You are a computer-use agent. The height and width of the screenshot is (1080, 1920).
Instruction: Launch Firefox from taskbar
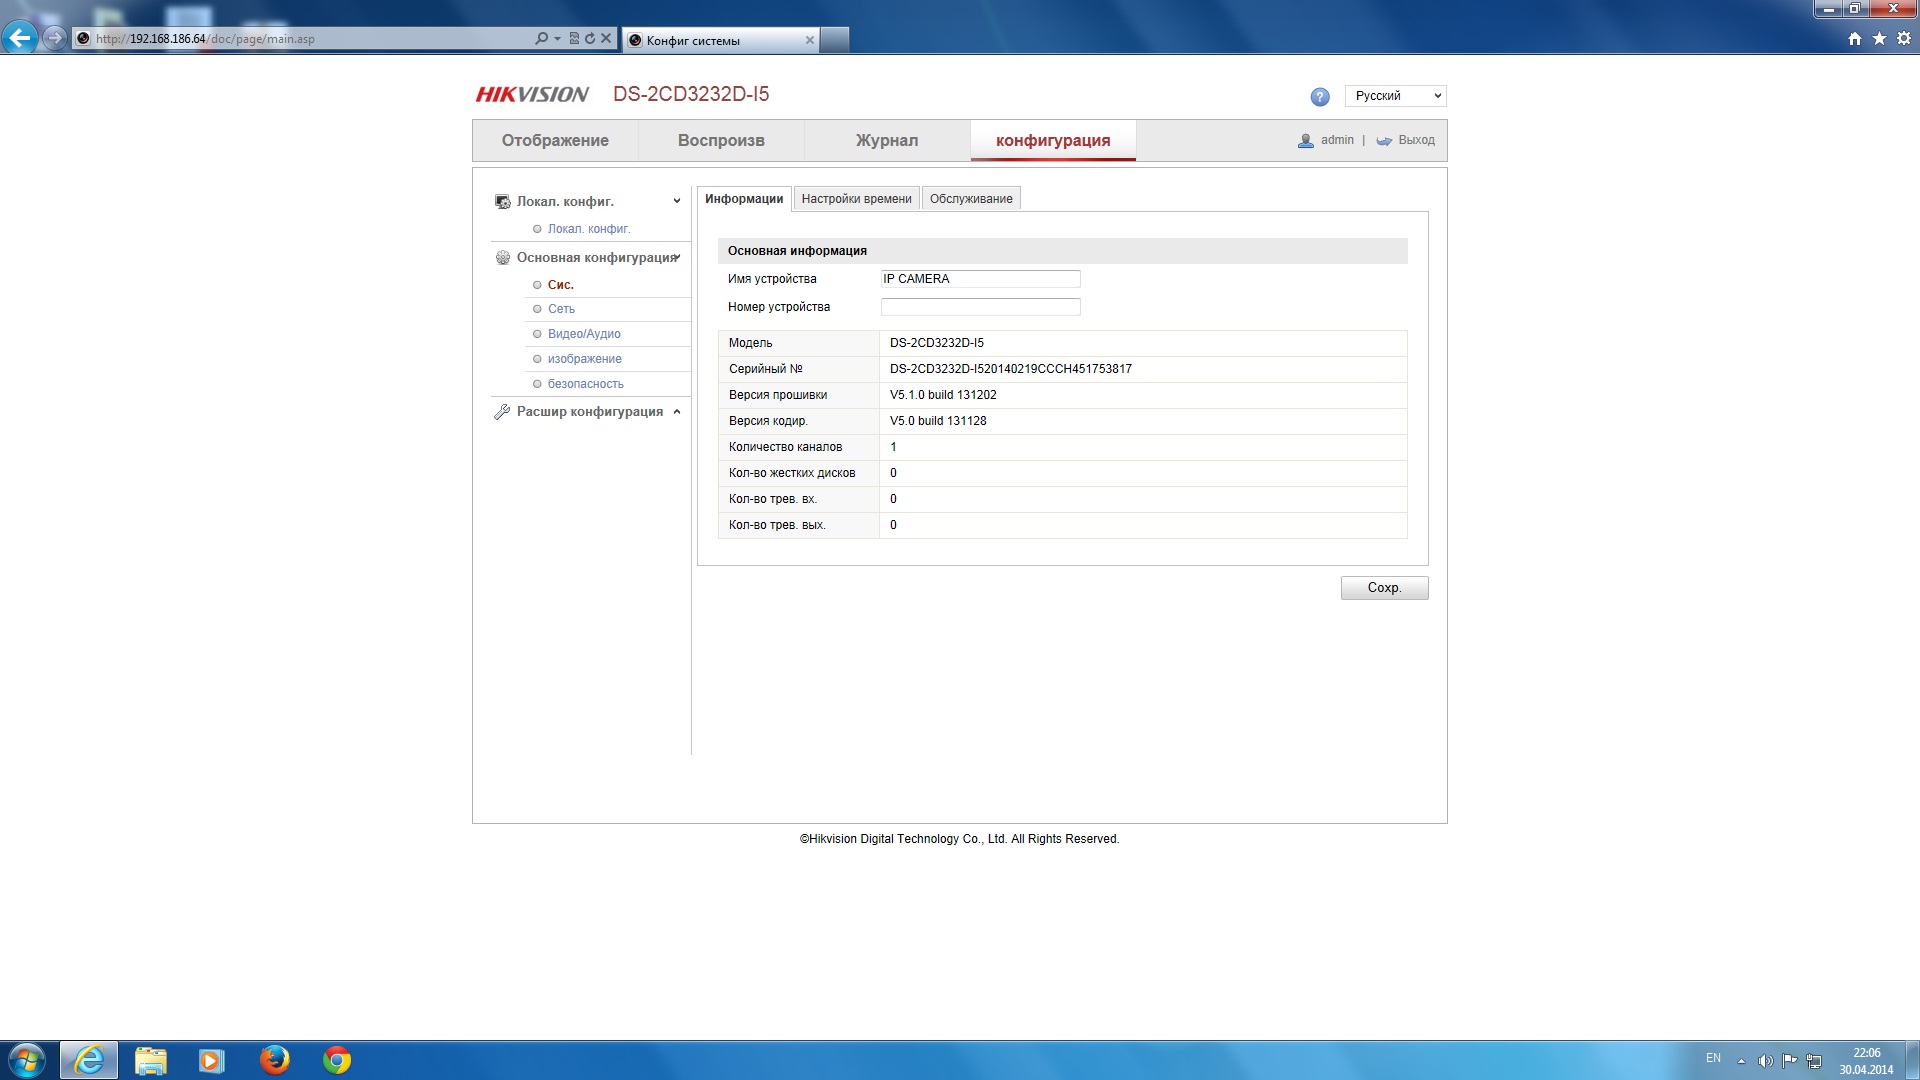pyautogui.click(x=274, y=1060)
